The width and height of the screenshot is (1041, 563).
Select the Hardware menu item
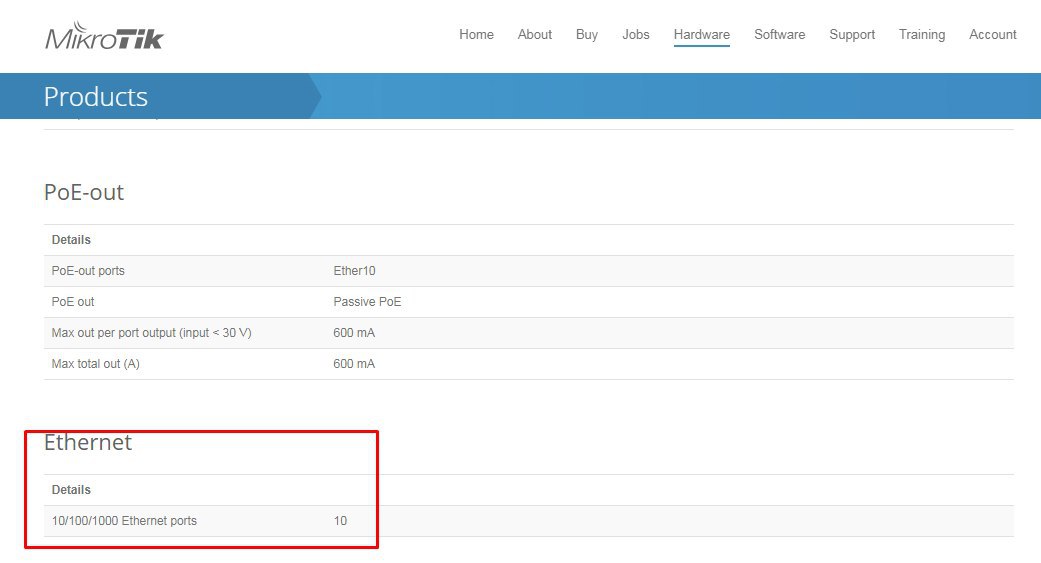point(702,35)
